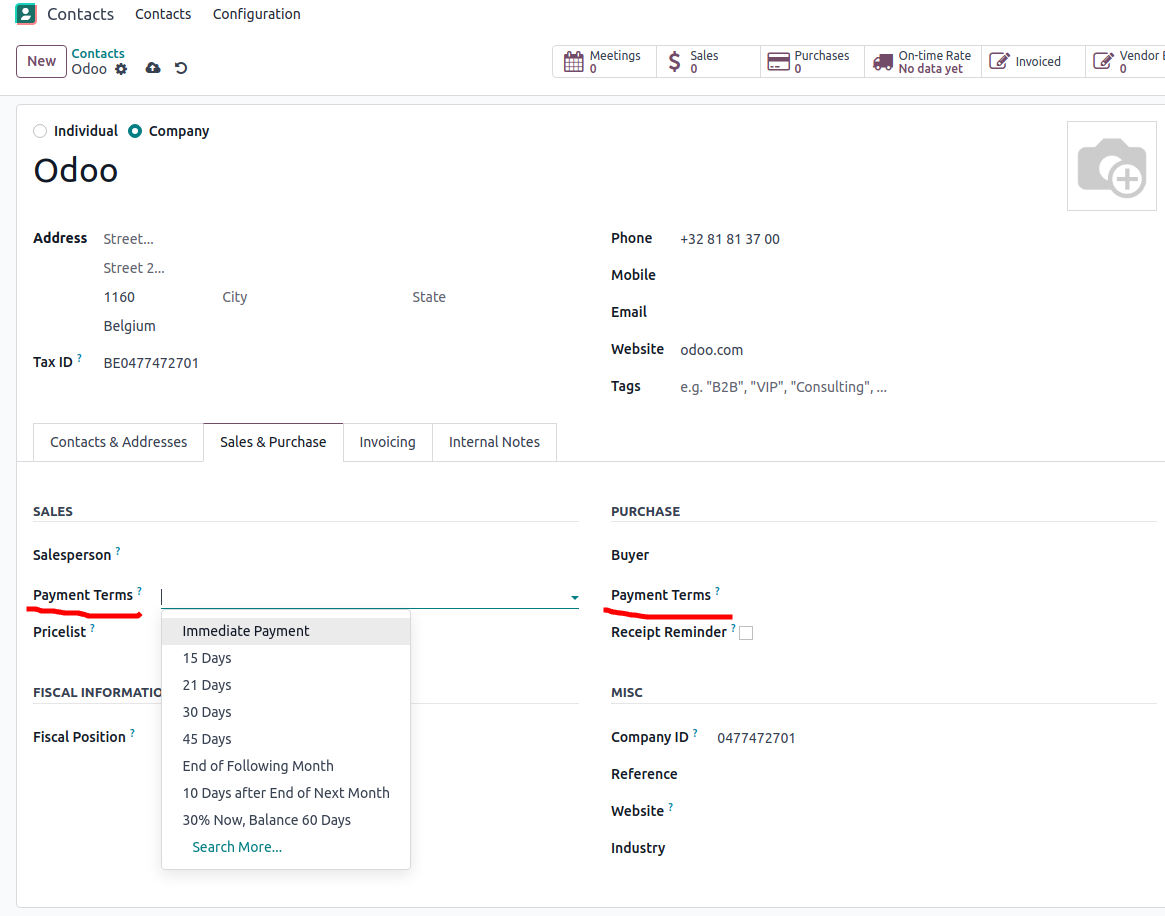
Task: Choose Immediate Payment from dropdown
Action: pyautogui.click(x=285, y=631)
